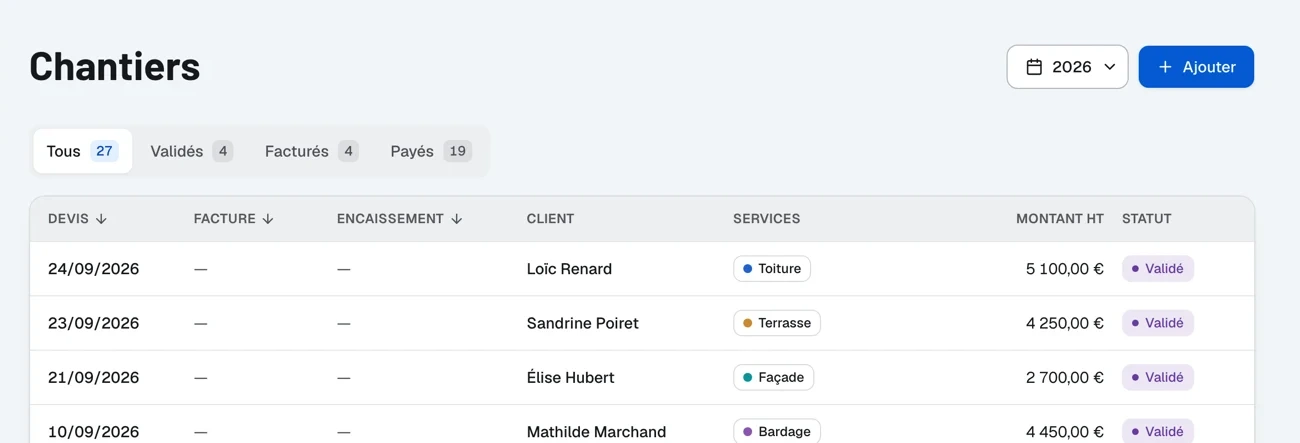Click the date 21/09/2026

pos(94,377)
